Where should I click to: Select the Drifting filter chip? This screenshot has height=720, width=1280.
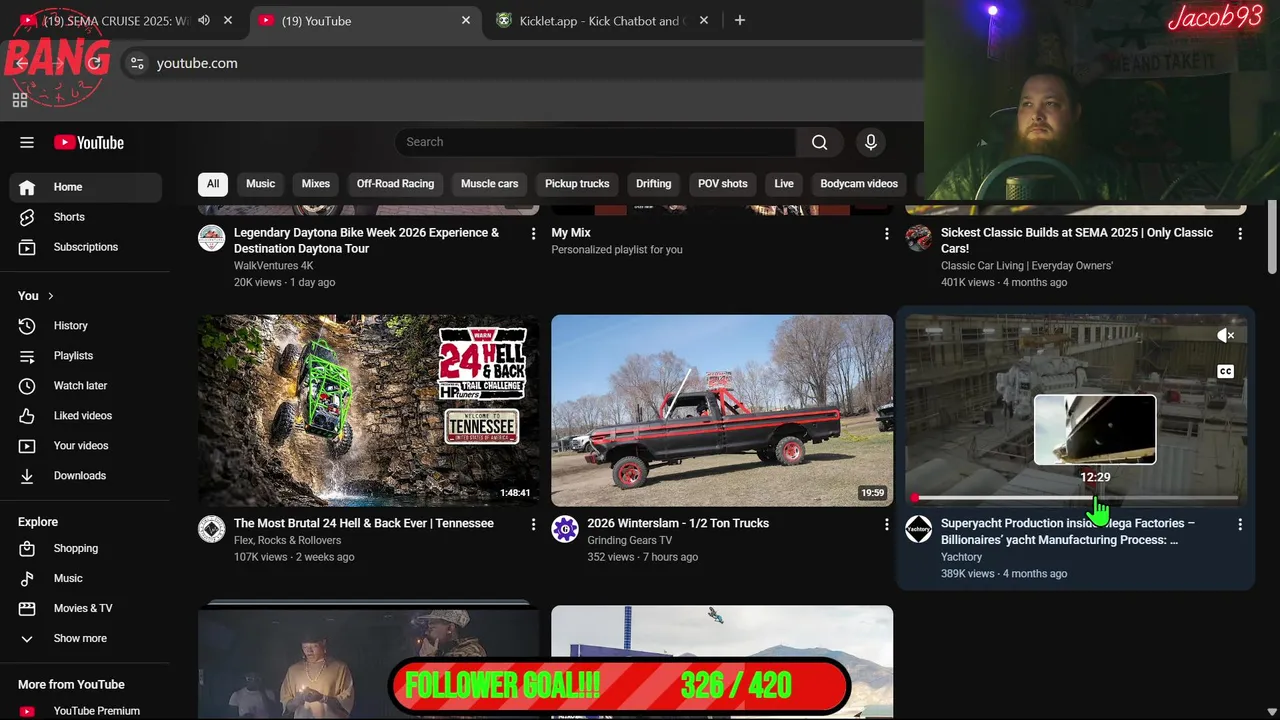click(x=654, y=184)
